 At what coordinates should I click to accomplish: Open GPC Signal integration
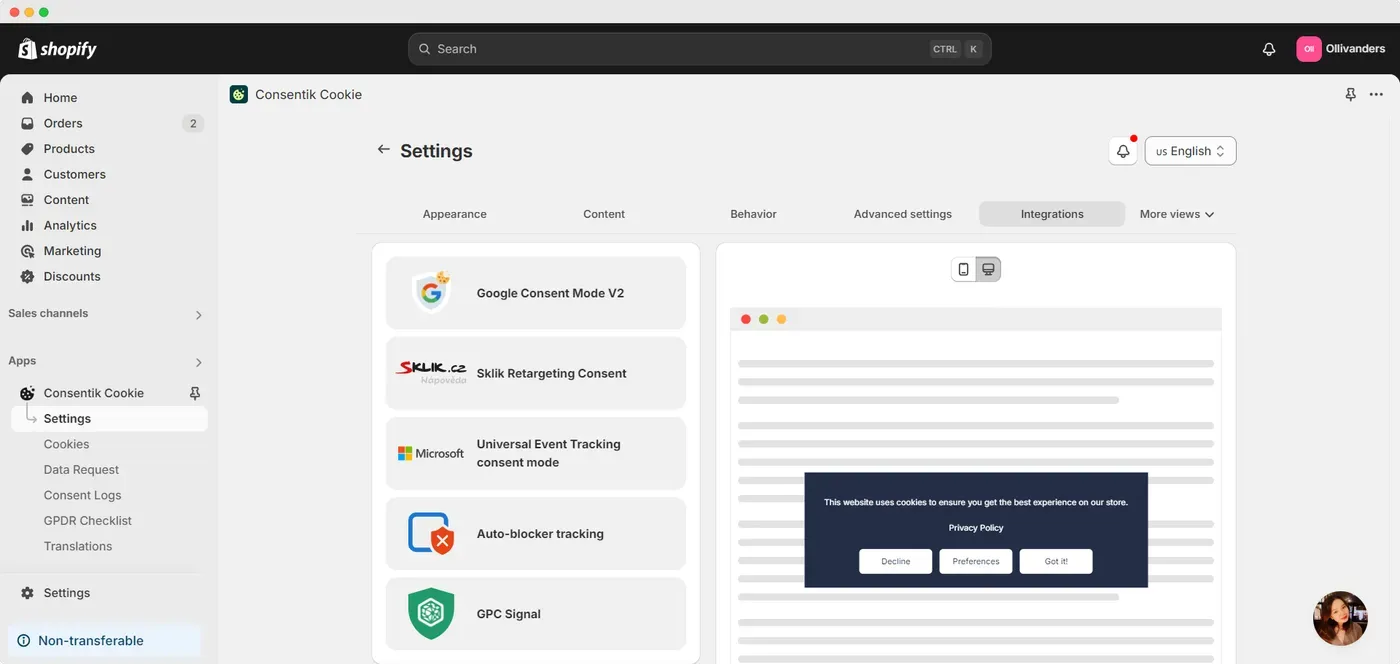[x=536, y=614]
